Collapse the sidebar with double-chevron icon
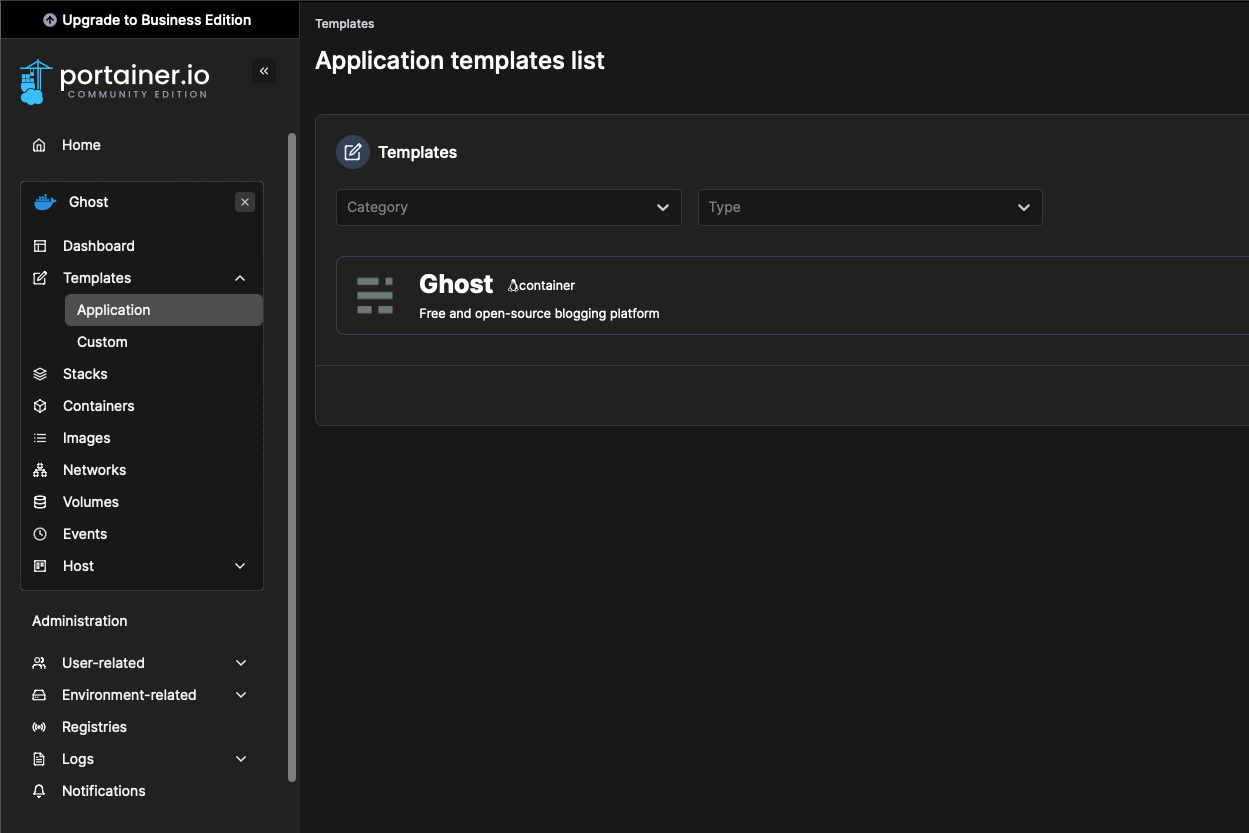 pos(264,71)
